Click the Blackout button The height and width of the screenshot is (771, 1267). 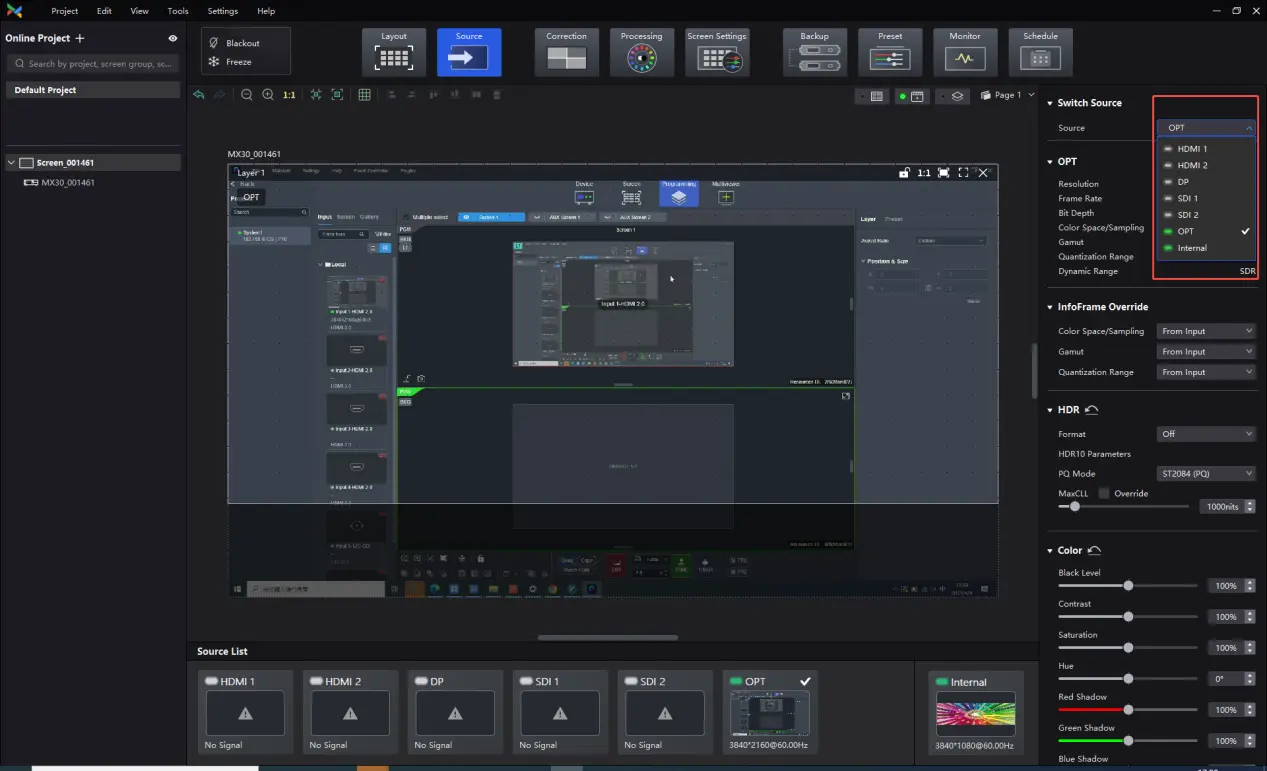tap(242, 43)
